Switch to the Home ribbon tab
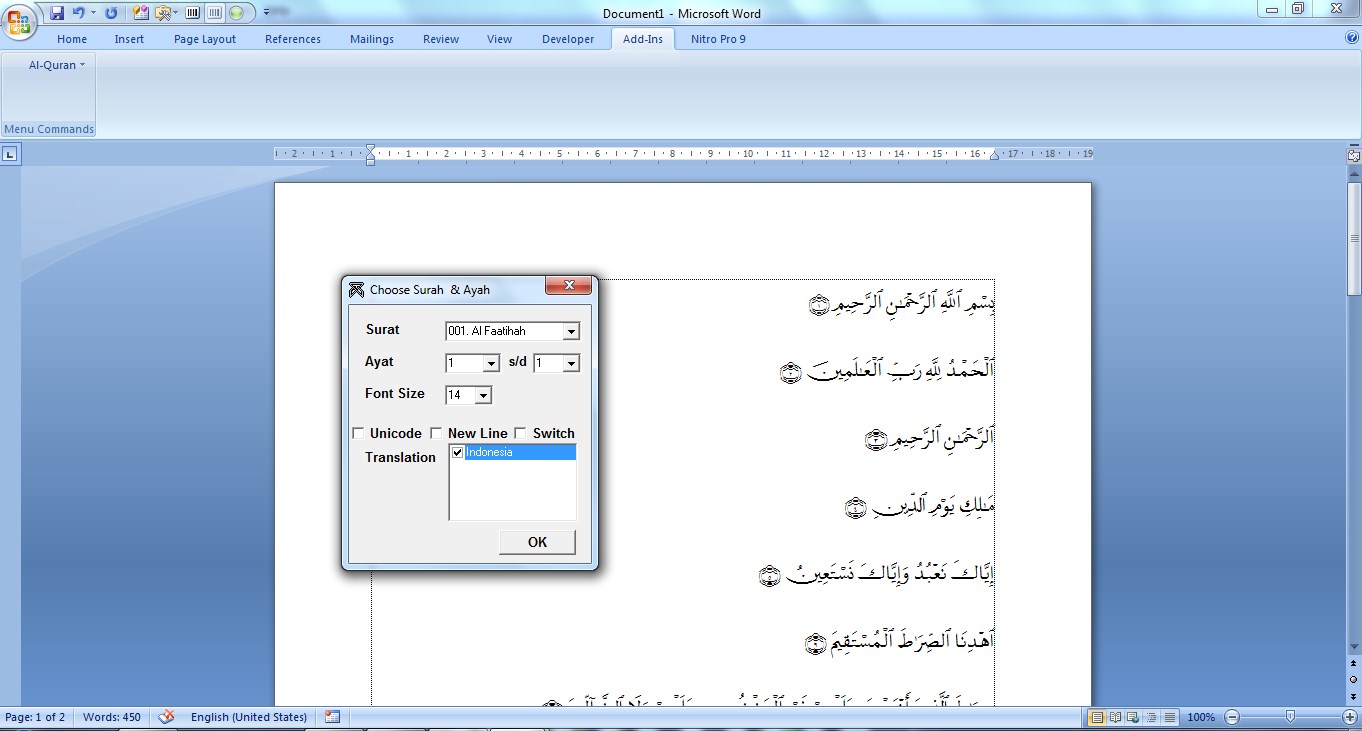This screenshot has height=731, width=1362. [x=72, y=39]
